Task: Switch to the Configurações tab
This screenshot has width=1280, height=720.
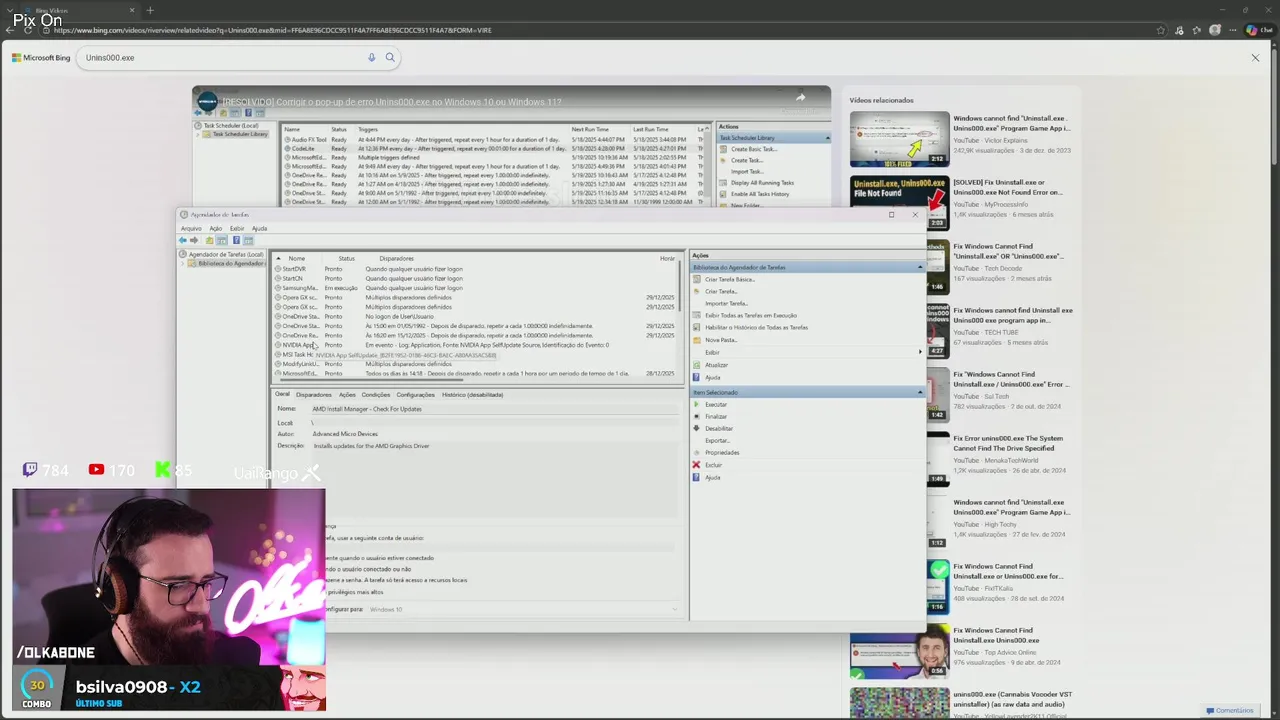Action: click(415, 394)
